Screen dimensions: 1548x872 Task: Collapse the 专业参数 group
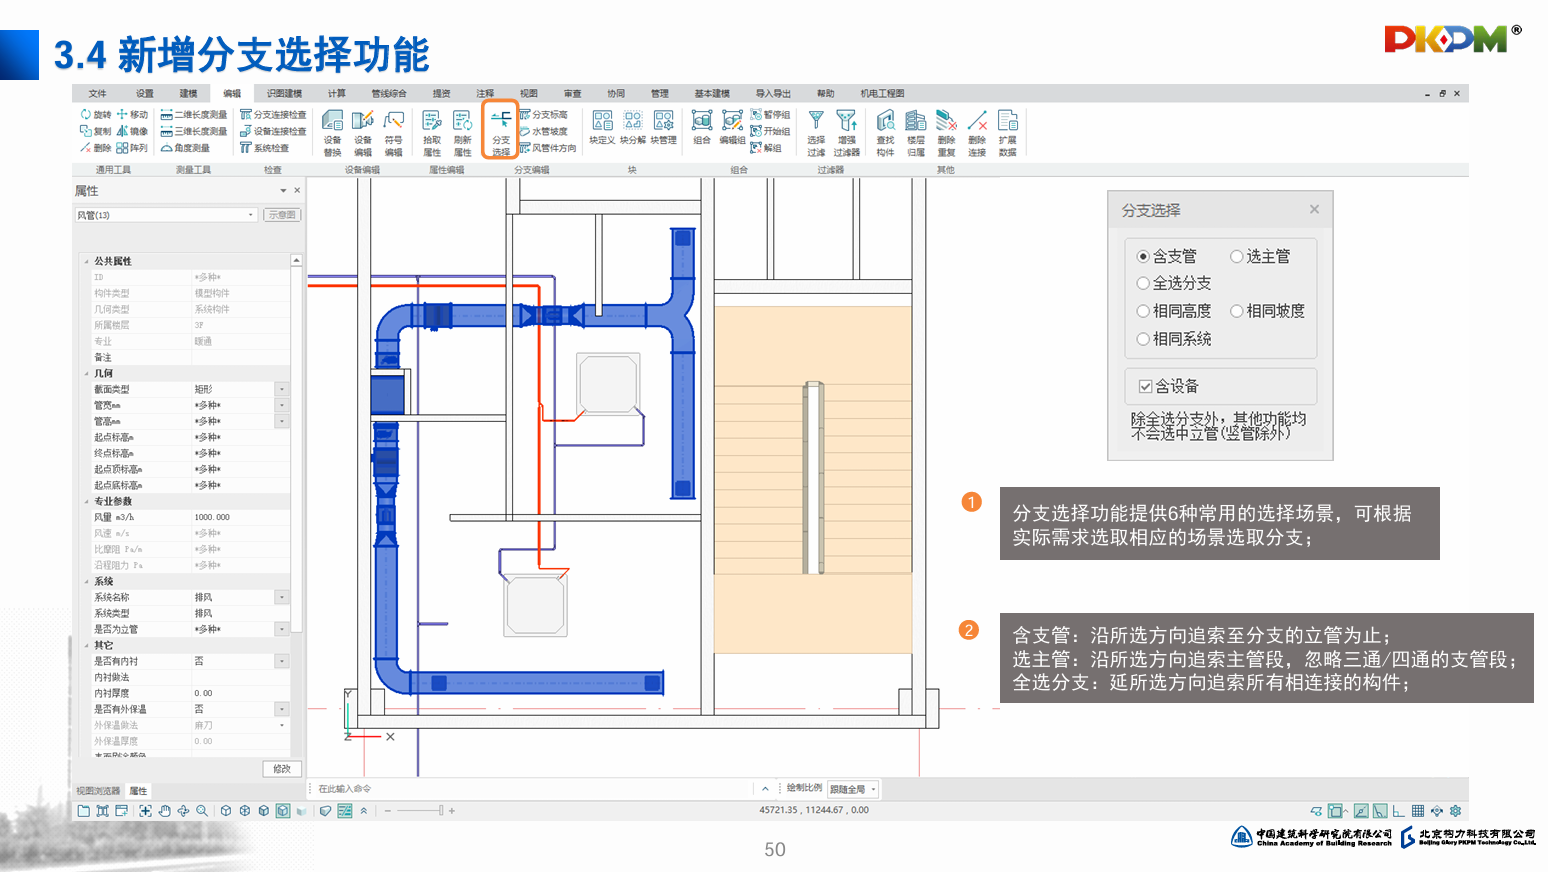(x=86, y=501)
